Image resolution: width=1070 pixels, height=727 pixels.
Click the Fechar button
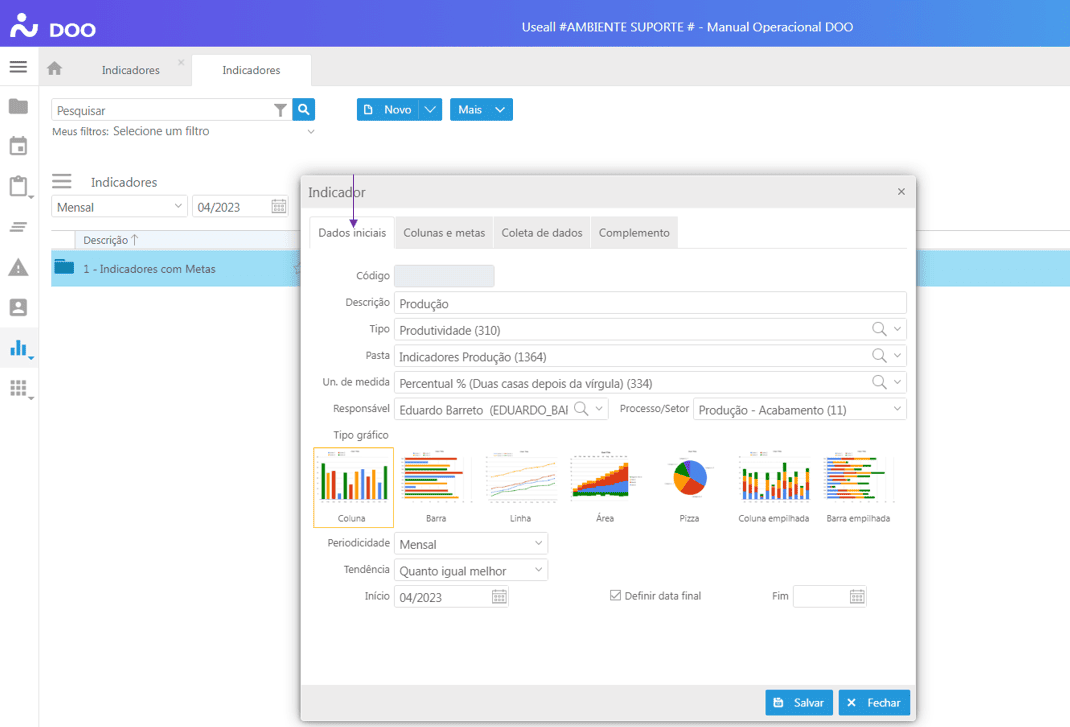pyautogui.click(x=874, y=703)
